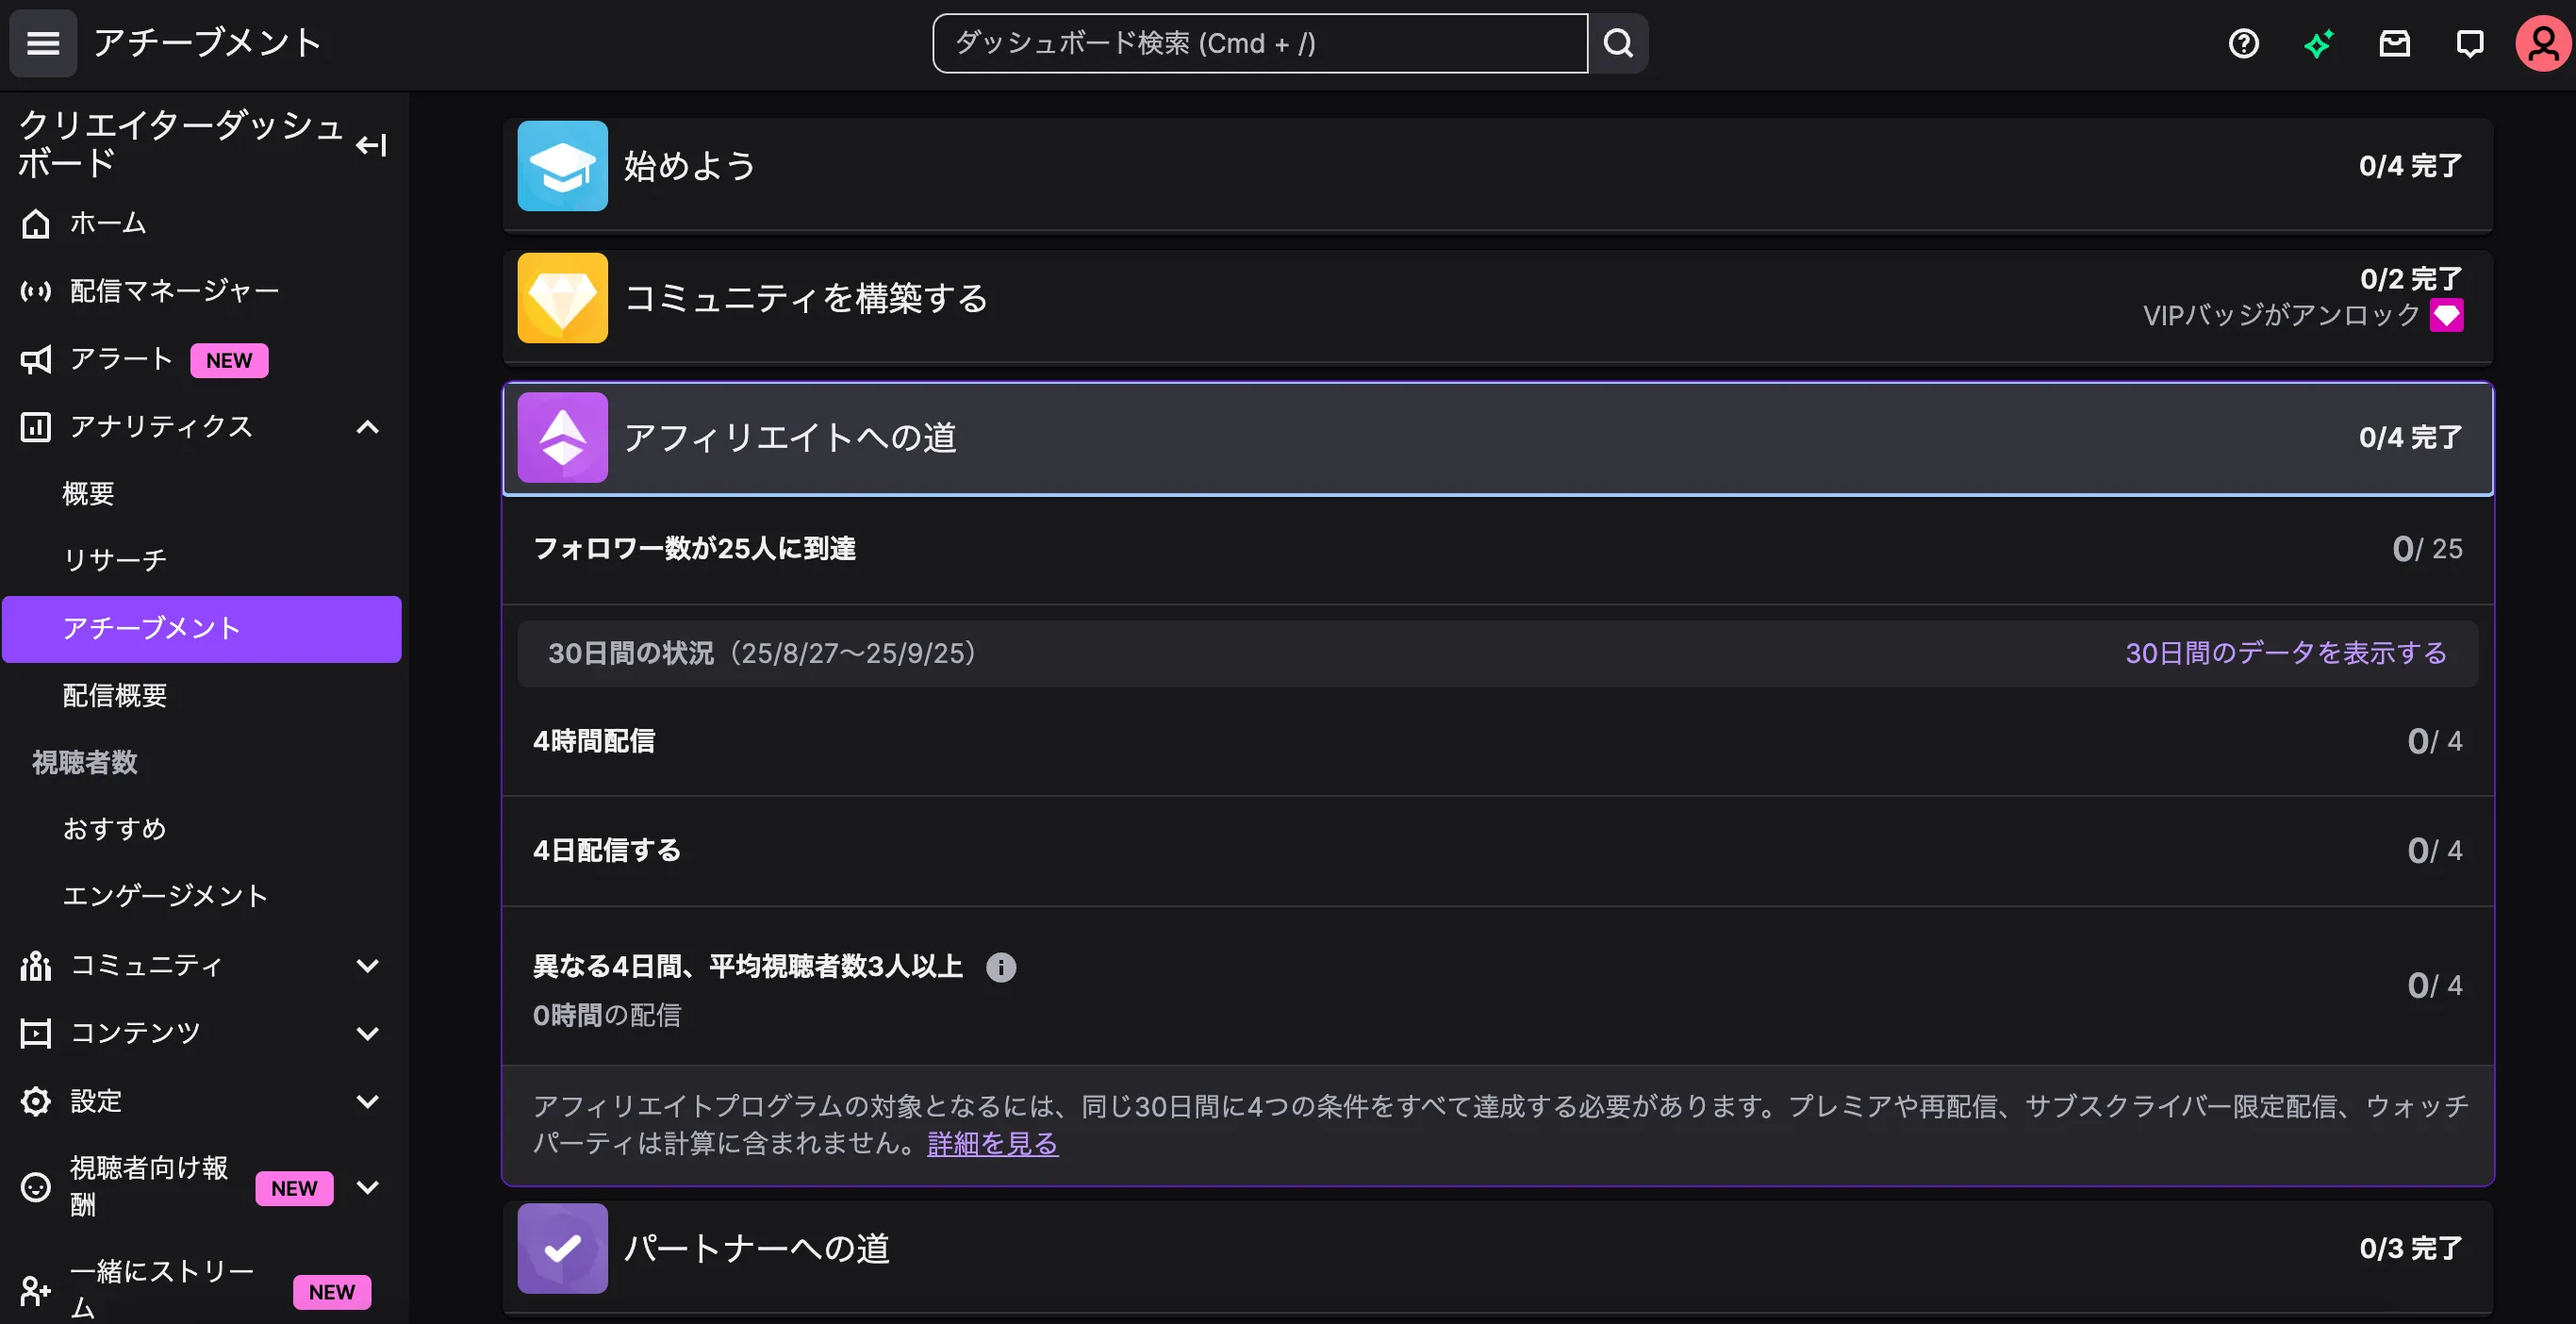Open the inbox notifications icon
Viewport: 2576px width, 1324px height.
point(2394,43)
